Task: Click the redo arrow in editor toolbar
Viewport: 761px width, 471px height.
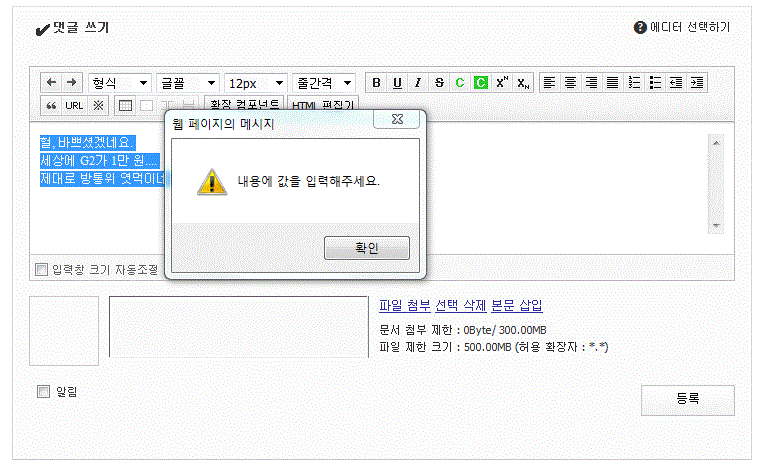Action: pyautogui.click(x=71, y=83)
